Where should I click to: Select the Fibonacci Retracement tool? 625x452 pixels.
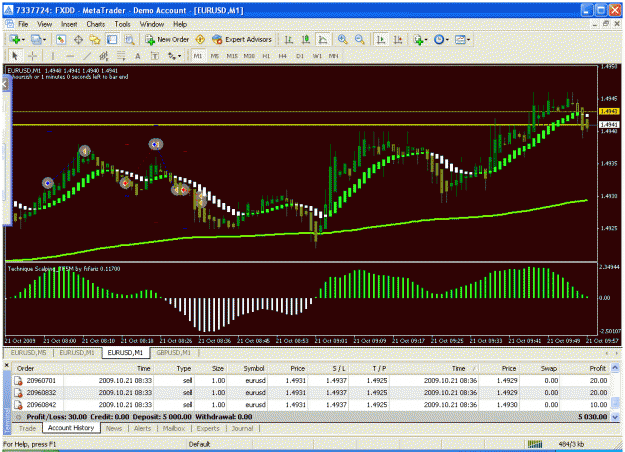coord(121,56)
